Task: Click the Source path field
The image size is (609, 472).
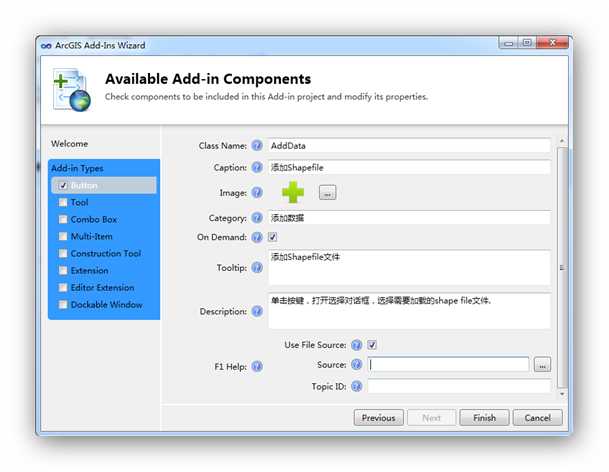Action: (448, 365)
